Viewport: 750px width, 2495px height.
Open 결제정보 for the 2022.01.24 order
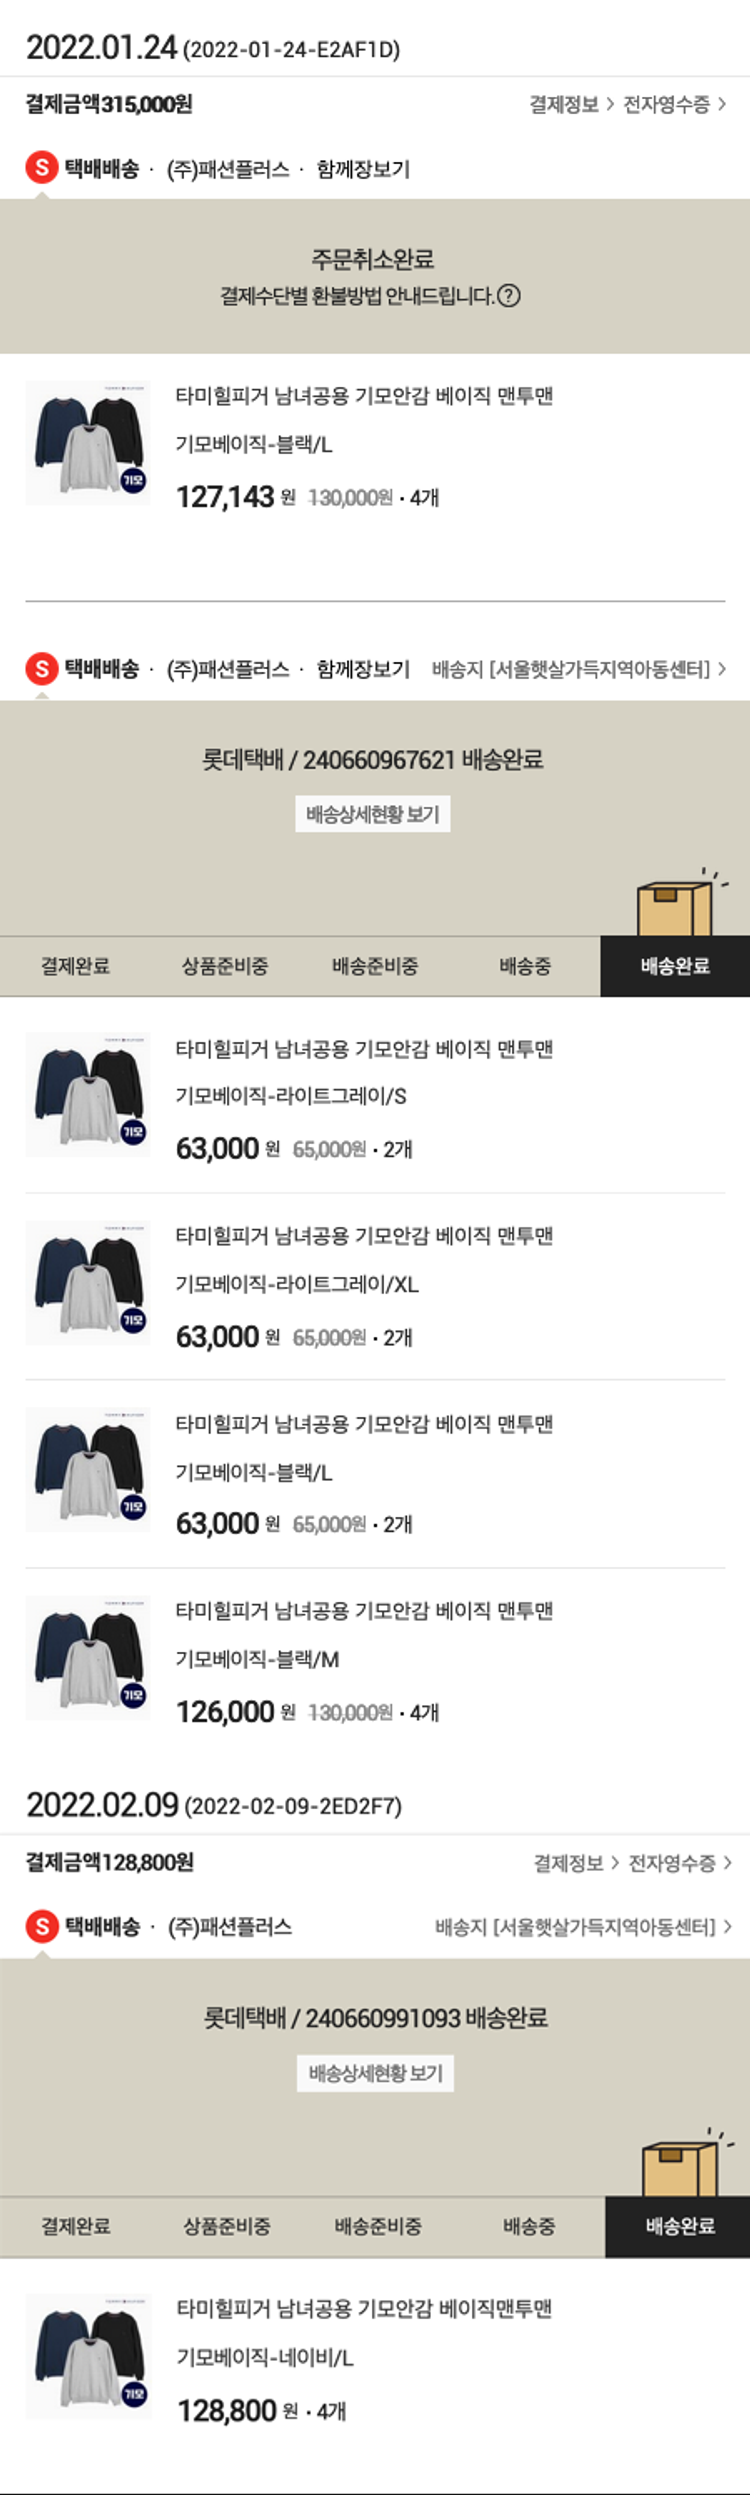pyautogui.click(x=571, y=105)
